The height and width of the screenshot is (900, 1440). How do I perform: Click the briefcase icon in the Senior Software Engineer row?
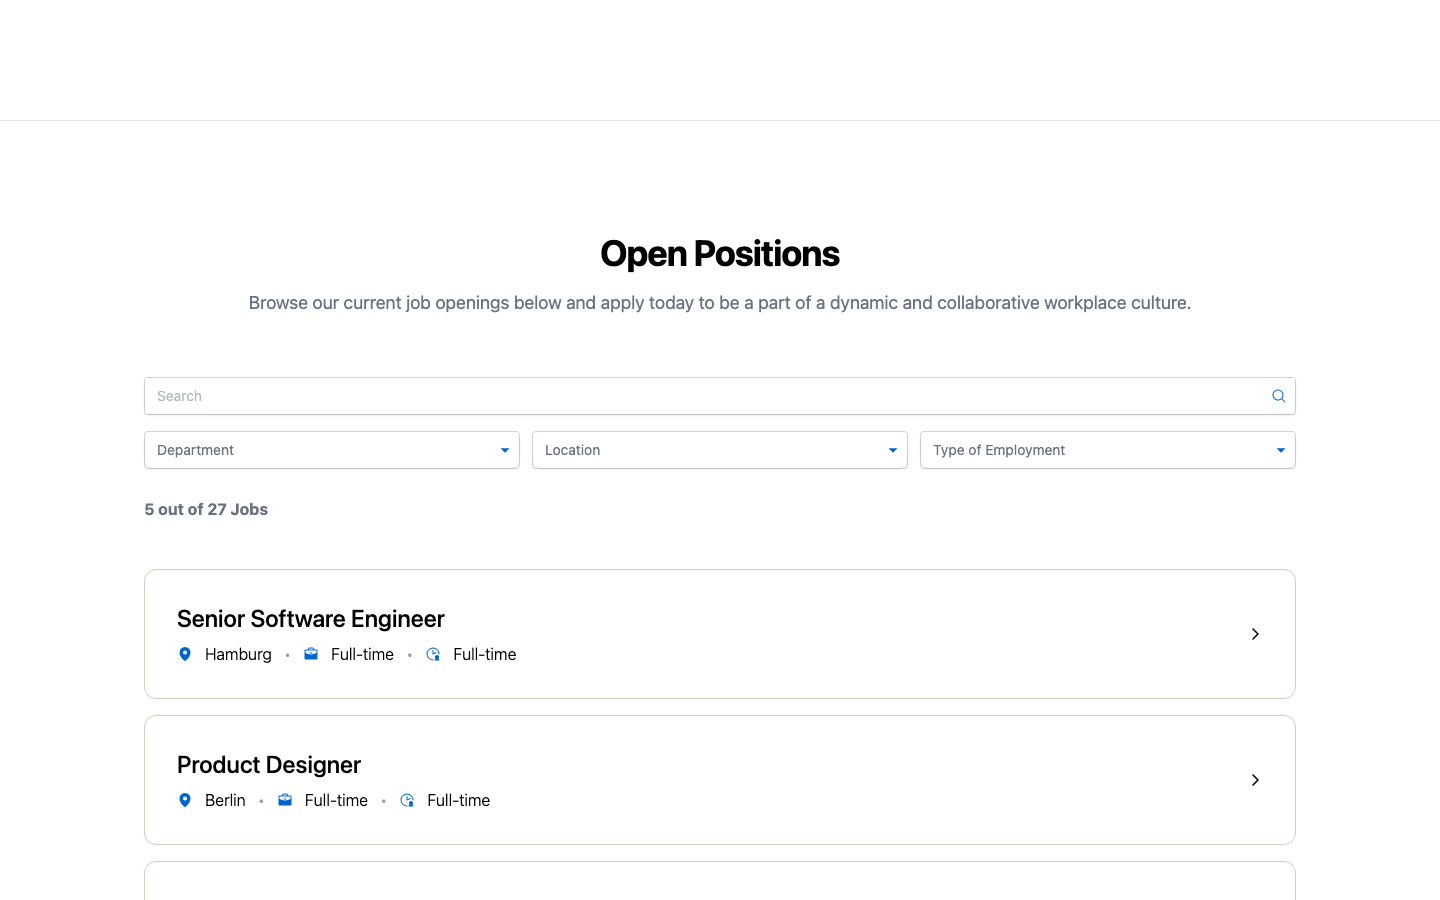tap(311, 654)
